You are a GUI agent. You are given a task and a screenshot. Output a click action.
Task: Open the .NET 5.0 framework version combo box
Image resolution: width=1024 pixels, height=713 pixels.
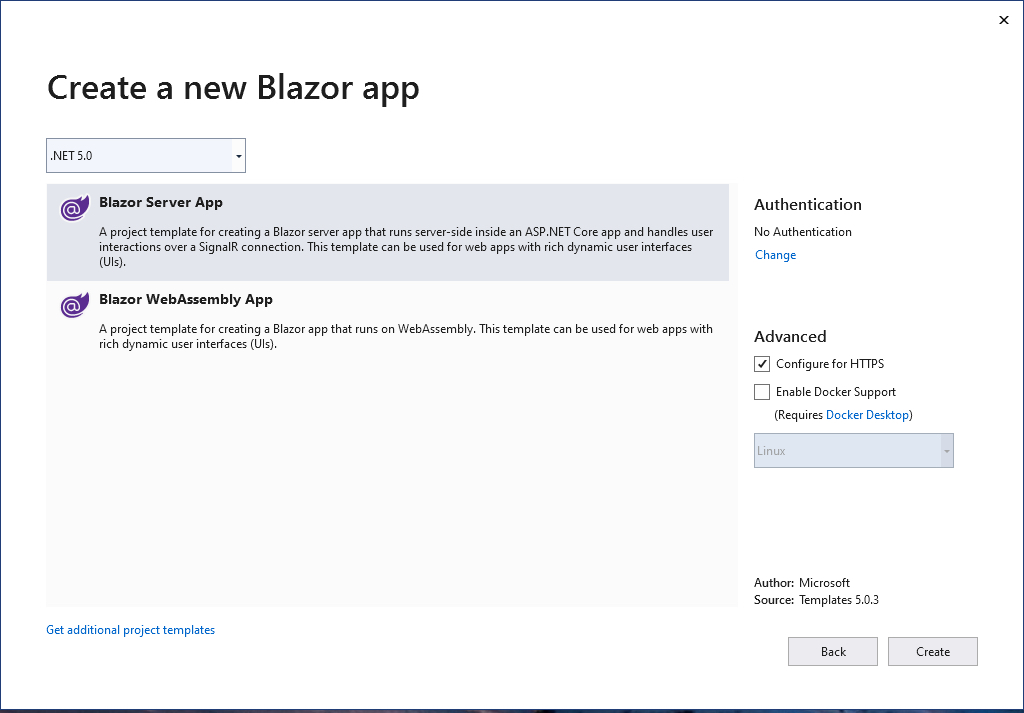coord(140,156)
